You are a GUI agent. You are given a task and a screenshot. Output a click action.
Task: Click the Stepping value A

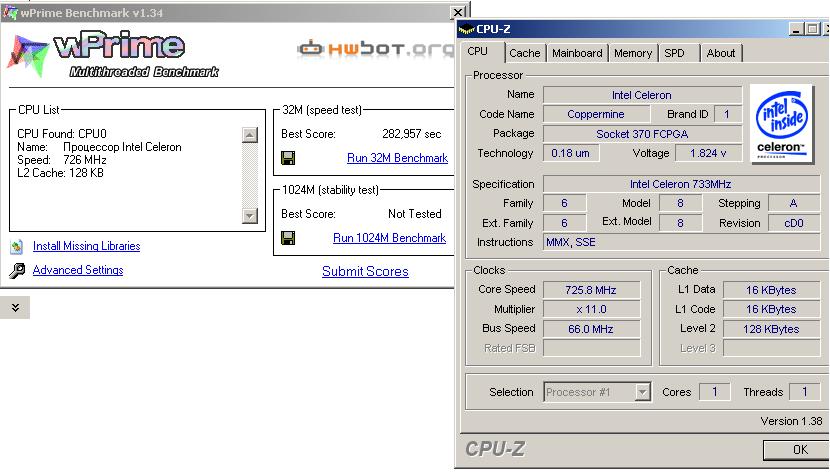pyautogui.click(x=794, y=204)
